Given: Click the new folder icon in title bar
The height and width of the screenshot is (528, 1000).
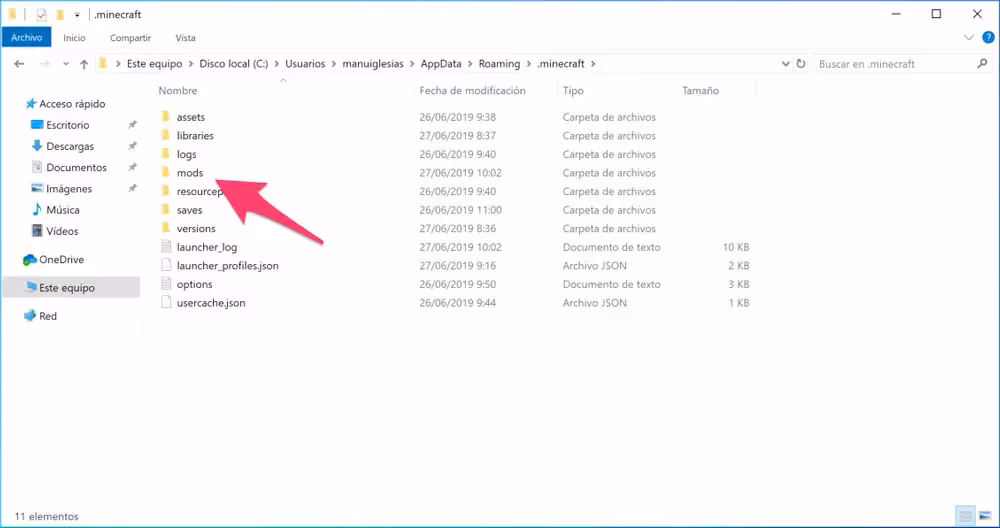Looking at the screenshot, I should tap(60, 14).
